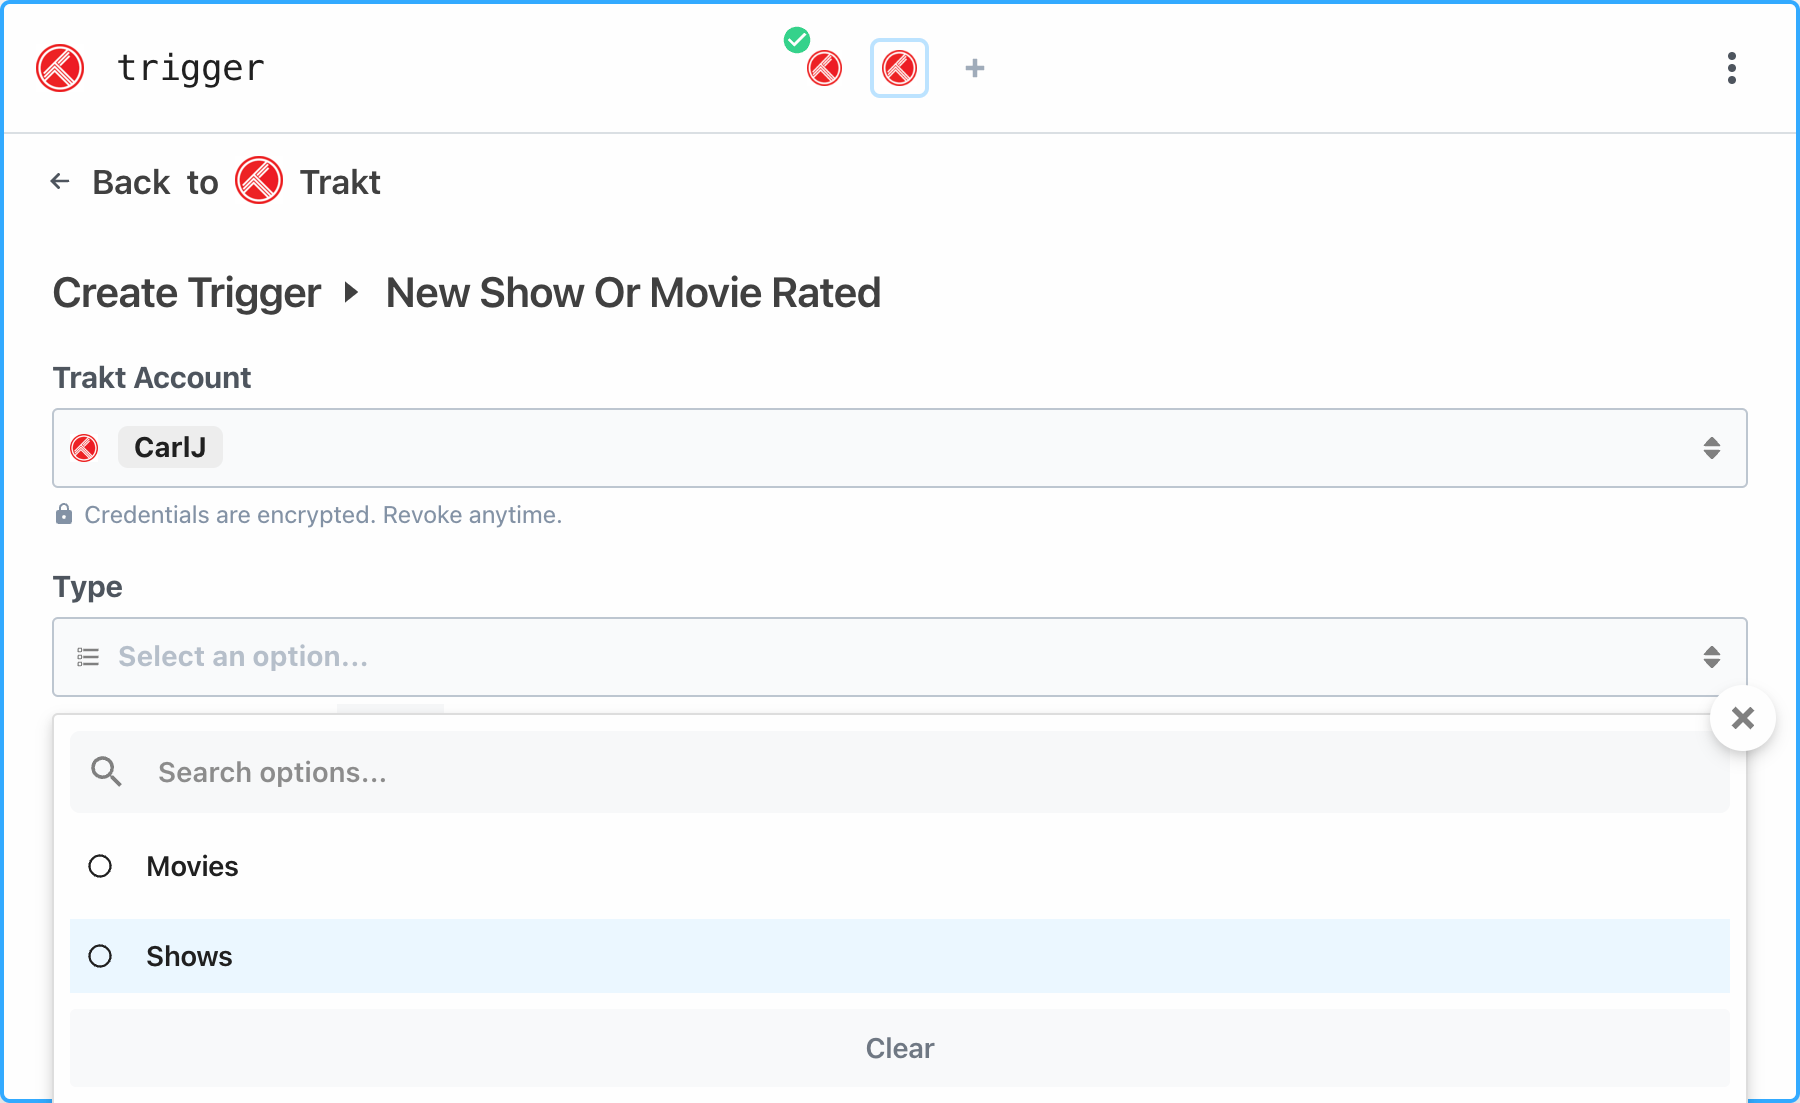Add a new step with the plus icon
The height and width of the screenshot is (1103, 1800).
tap(975, 68)
